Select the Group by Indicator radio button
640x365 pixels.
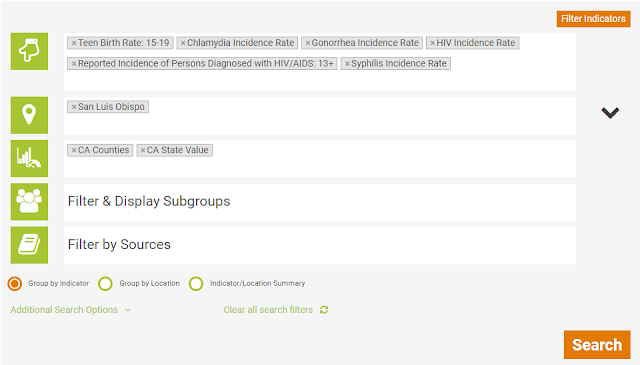coord(15,284)
